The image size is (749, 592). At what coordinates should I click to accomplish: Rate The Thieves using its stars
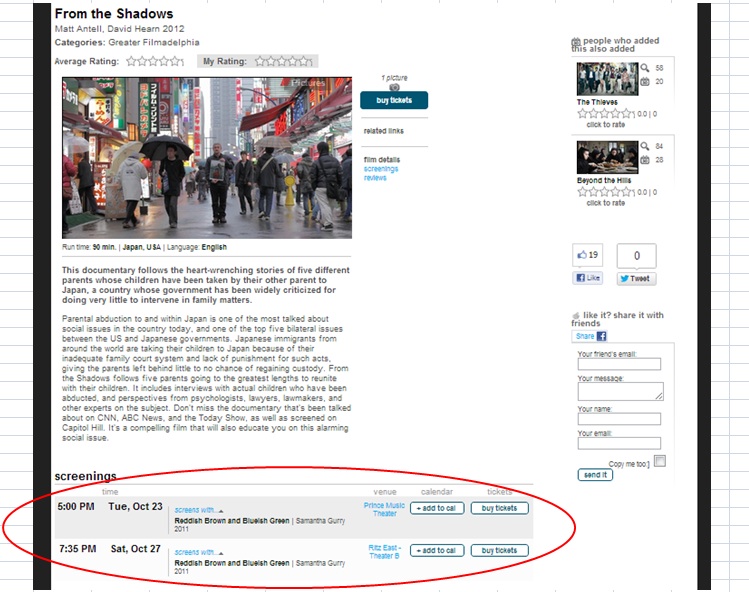606,114
